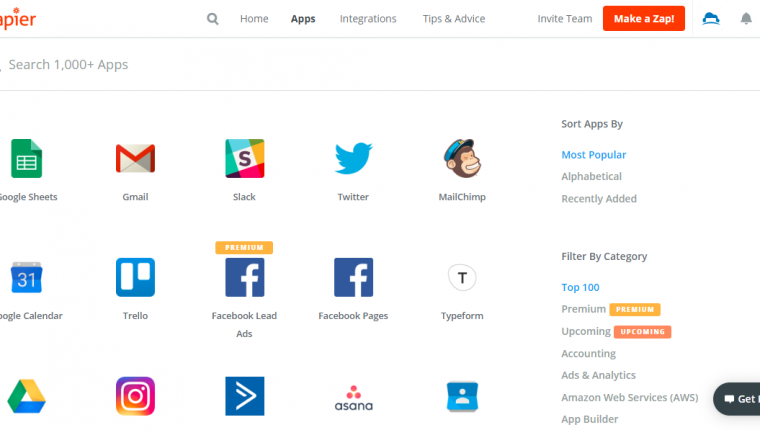The image size is (760, 430).
Task: Click the Instagram app icon
Action: [x=135, y=396]
